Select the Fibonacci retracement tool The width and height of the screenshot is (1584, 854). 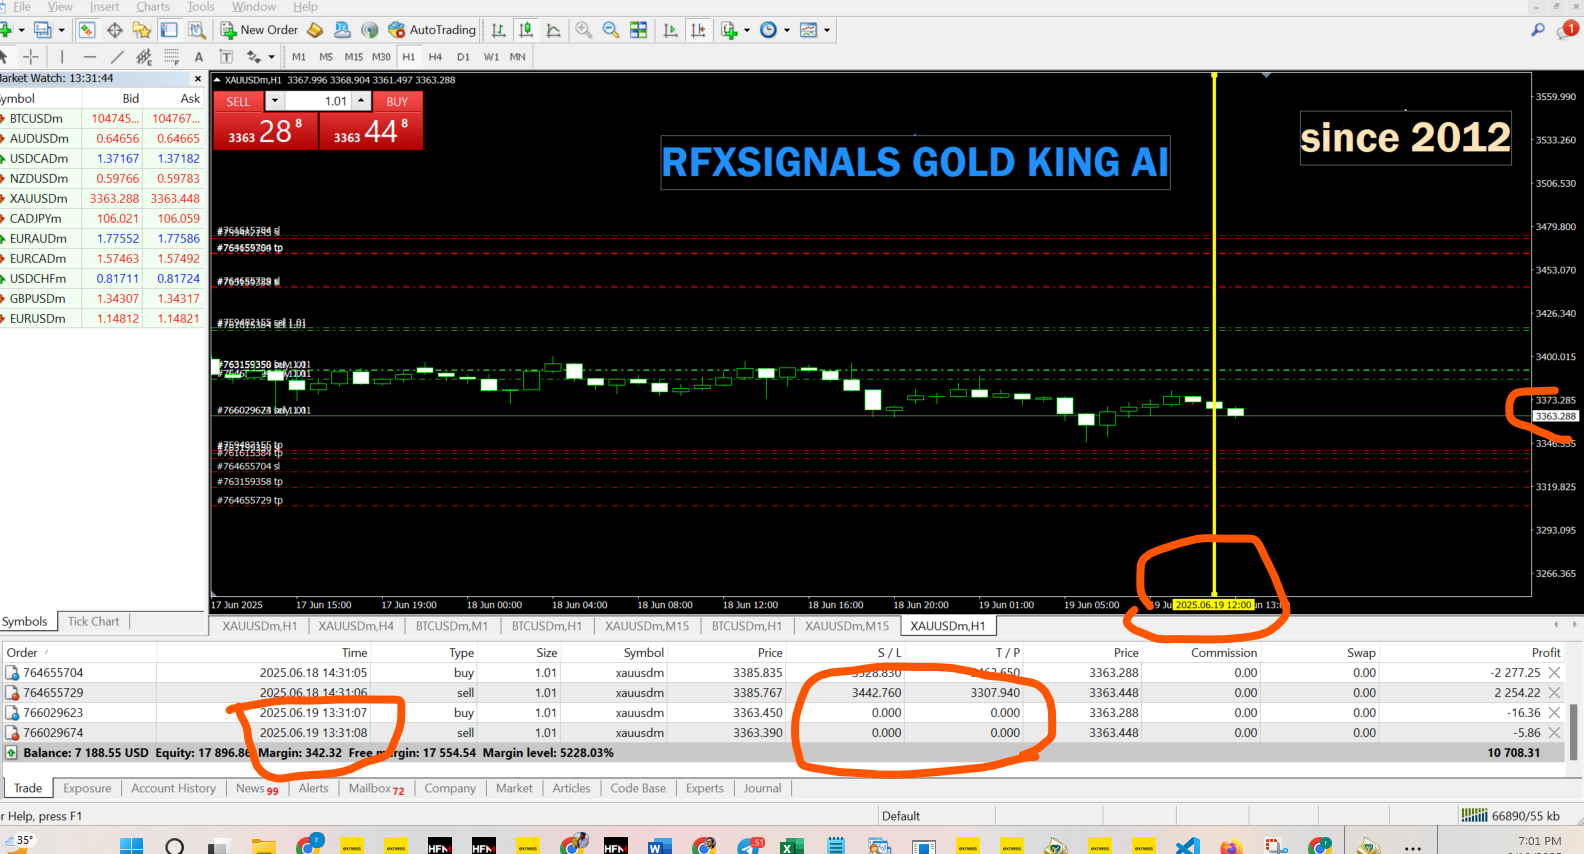coord(172,57)
